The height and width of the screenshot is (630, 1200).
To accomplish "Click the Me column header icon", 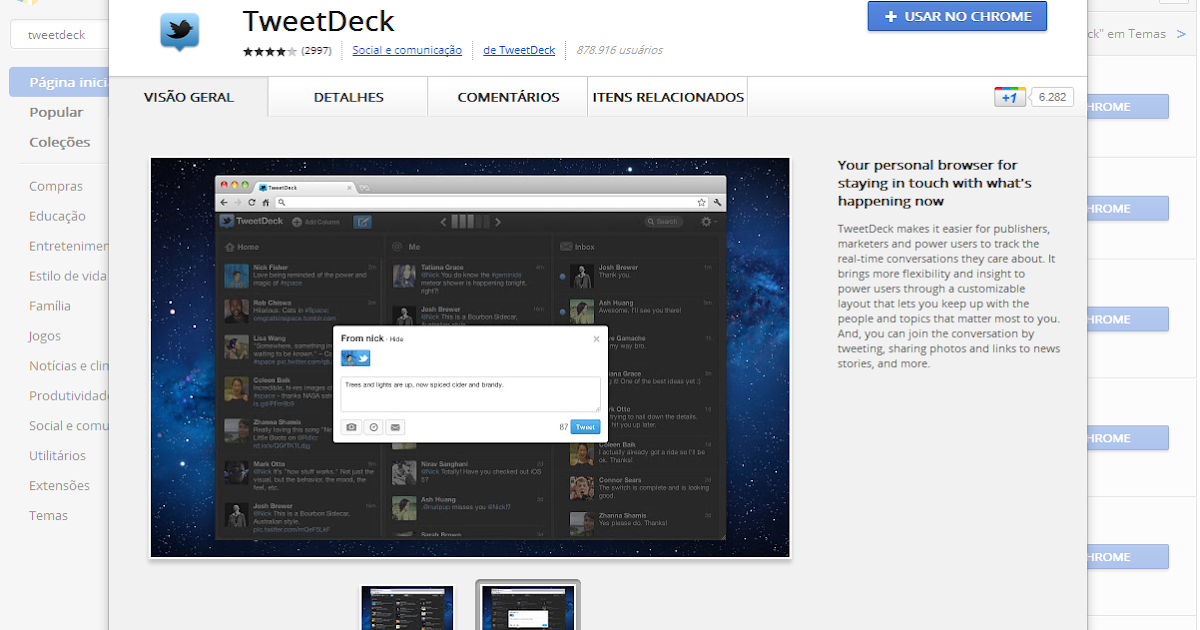I will tap(397, 246).
